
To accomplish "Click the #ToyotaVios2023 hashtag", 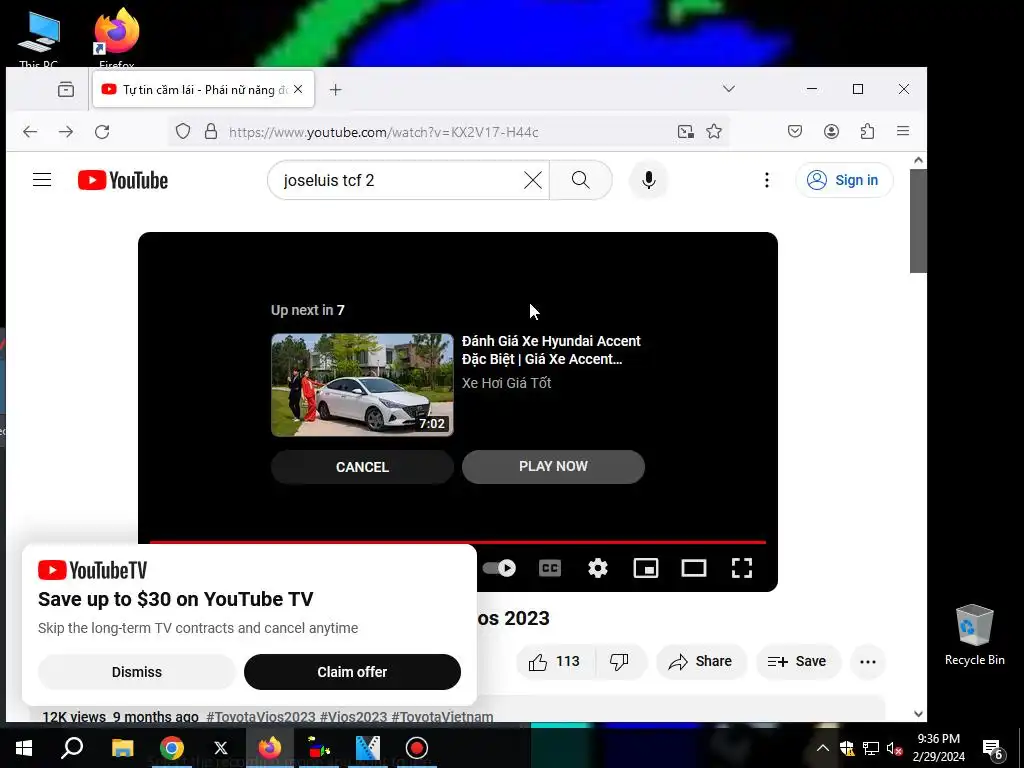I will pyautogui.click(x=261, y=716).
